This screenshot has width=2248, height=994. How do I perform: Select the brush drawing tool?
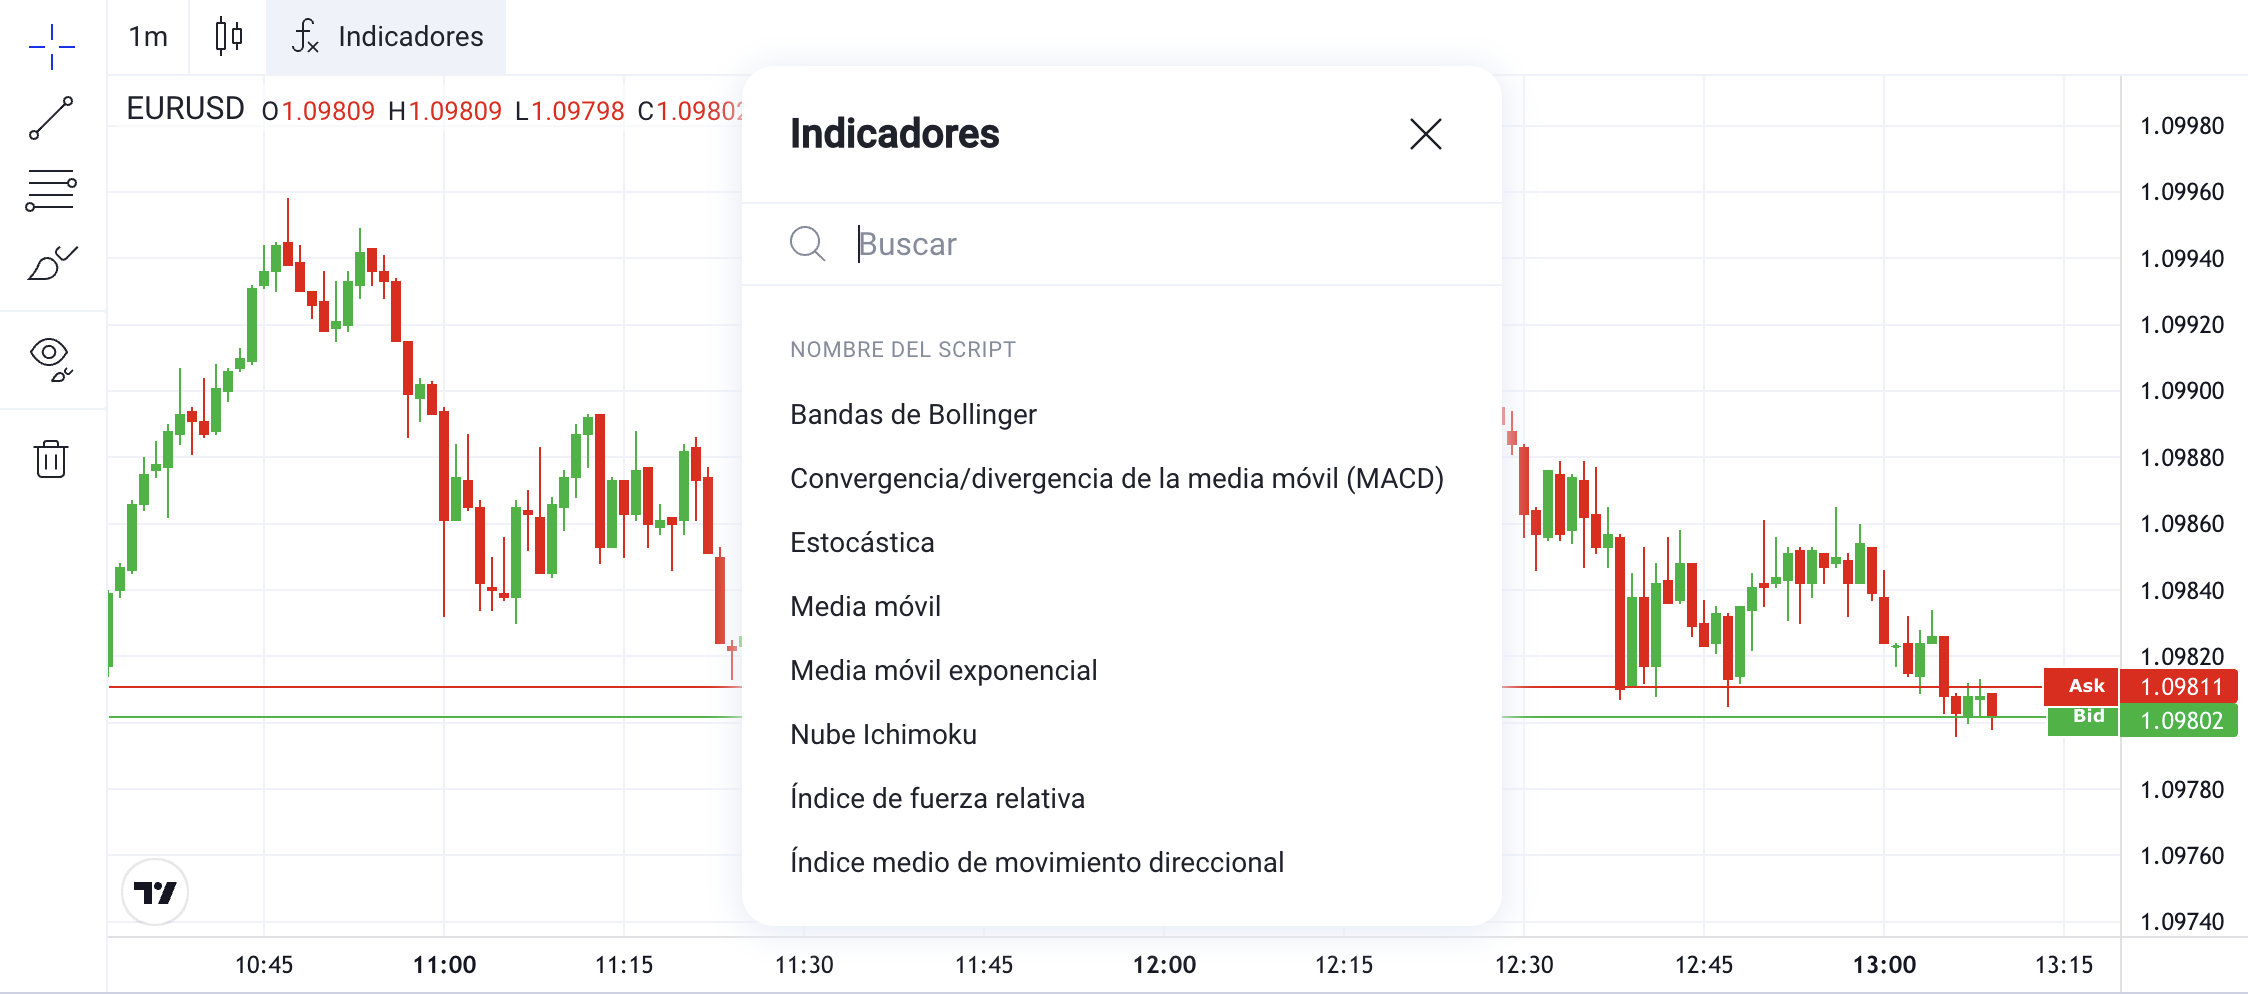click(x=51, y=264)
